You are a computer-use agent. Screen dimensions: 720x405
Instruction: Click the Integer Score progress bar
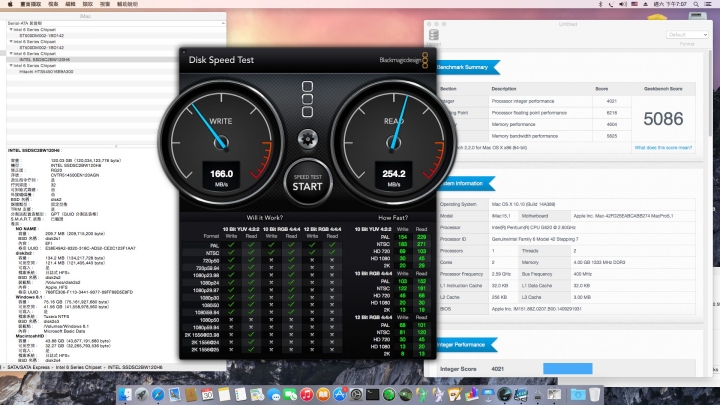(x=568, y=369)
